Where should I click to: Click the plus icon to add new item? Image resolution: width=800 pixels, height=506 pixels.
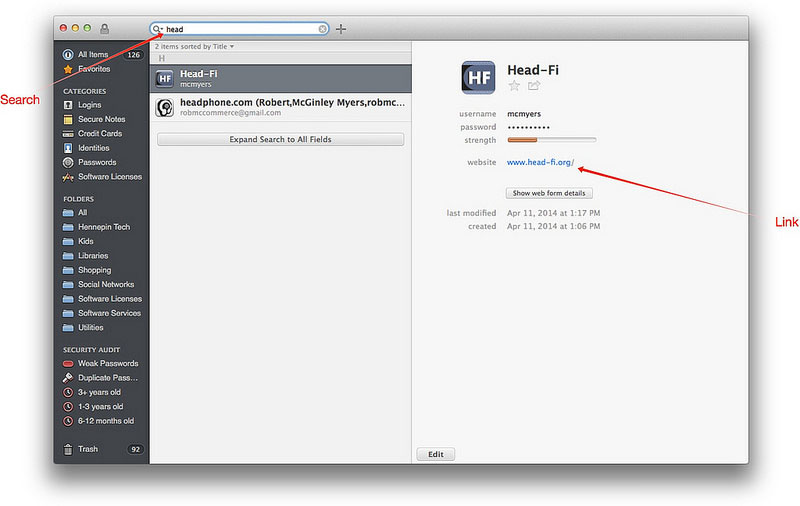coord(341,29)
